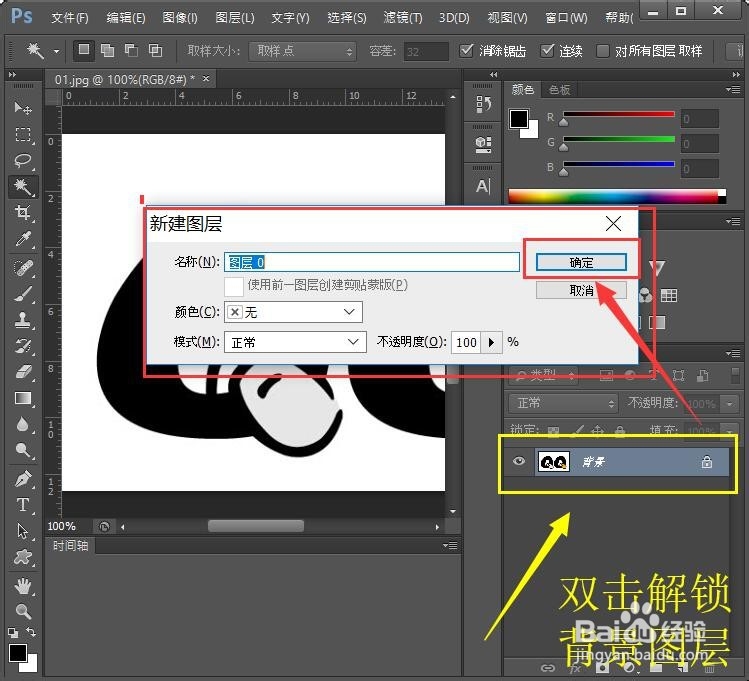The image size is (749, 681).
Task: Click the 背景 layer thumbnail
Action: click(554, 461)
